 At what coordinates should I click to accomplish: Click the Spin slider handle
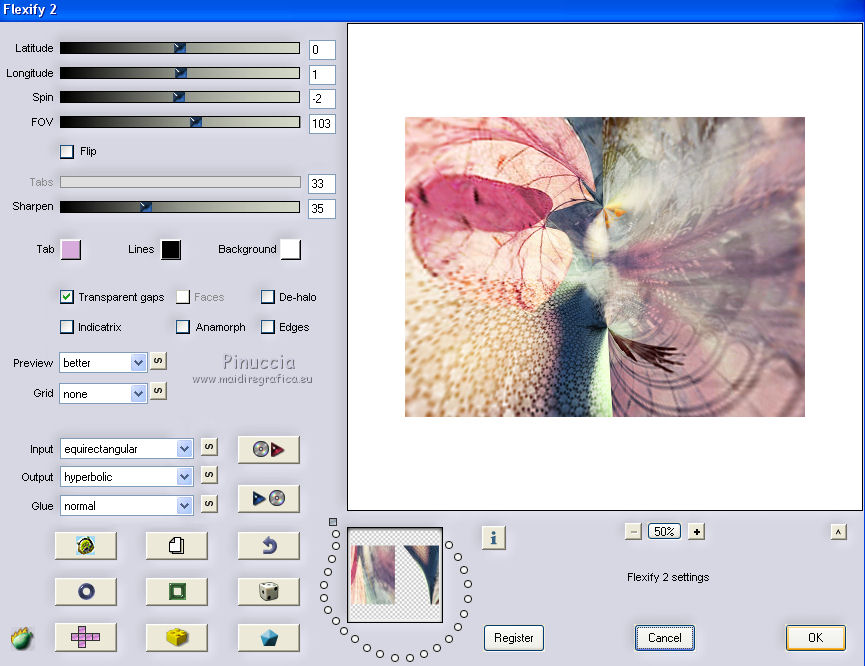coord(179,97)
